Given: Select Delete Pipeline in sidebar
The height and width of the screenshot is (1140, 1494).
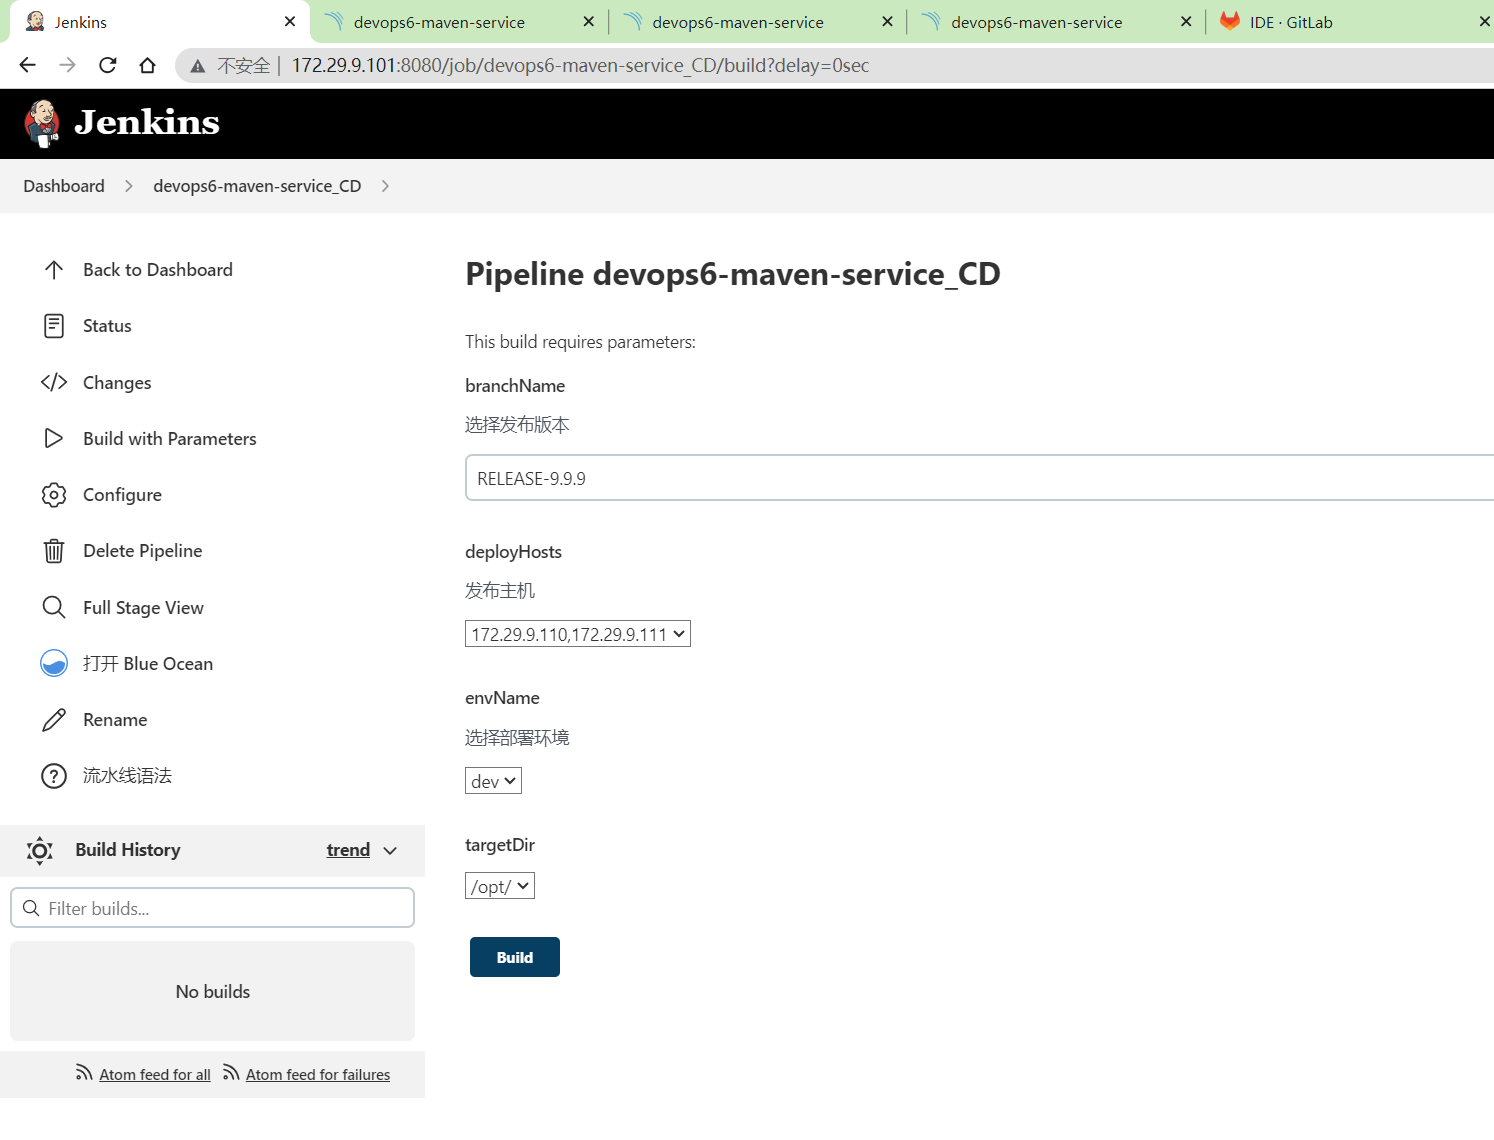Looking at the screenshot, I should point(143,551).
